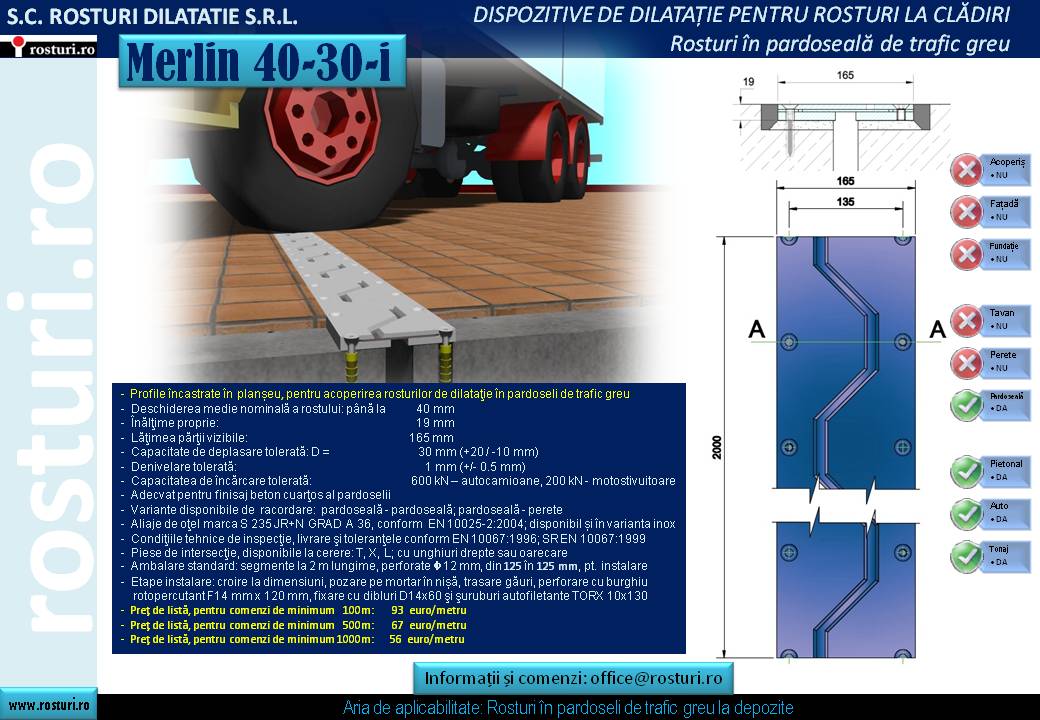Select the 'Acoperiș NU' label tag
Image resolution: width=1040 pixels, height=720 pixels.
(x=1006, y=168)
